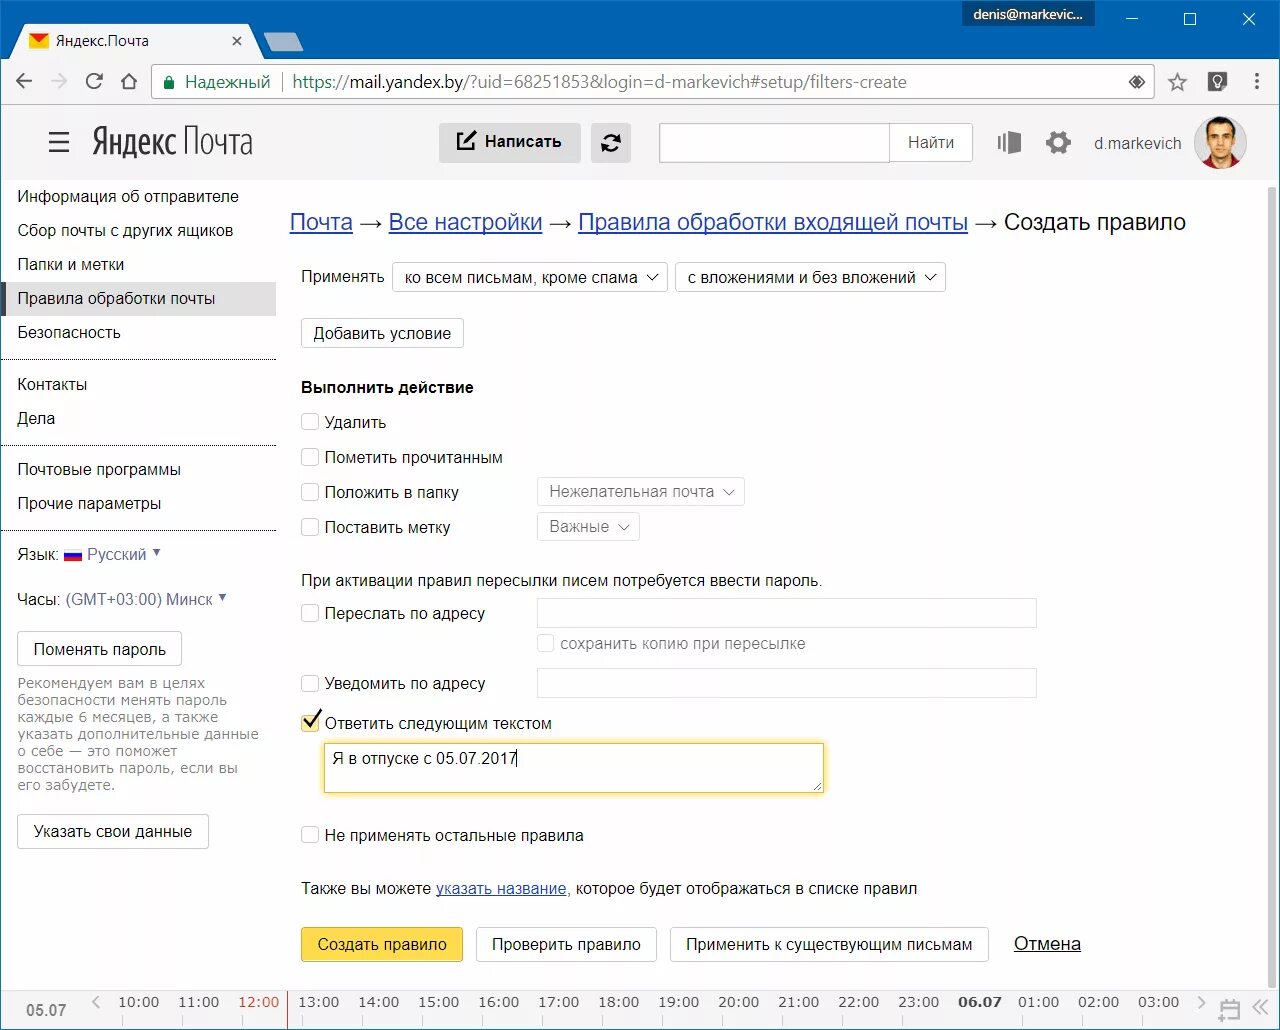The image size is (1280, 1030).
Task: Close the Яндекс.Почта browser tab
Action: pyautogui.click(x=237, y=41)
